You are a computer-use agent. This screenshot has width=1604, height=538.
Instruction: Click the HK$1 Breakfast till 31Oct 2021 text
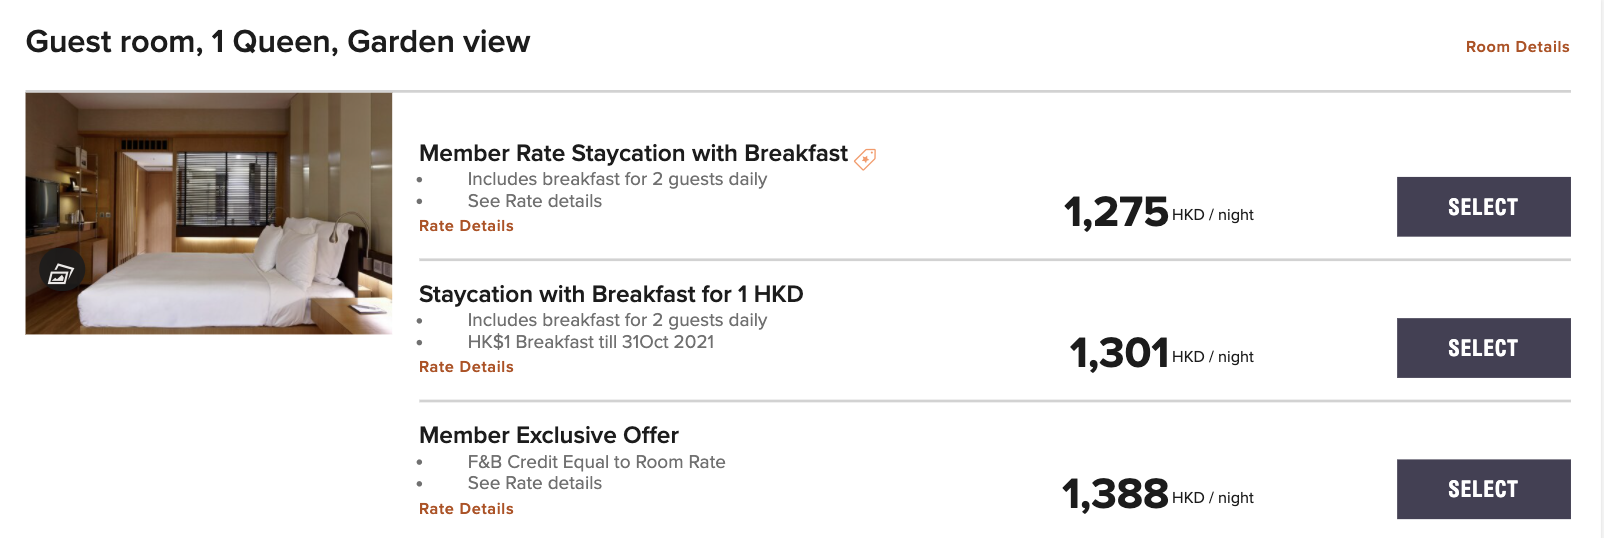coord(591,342)
